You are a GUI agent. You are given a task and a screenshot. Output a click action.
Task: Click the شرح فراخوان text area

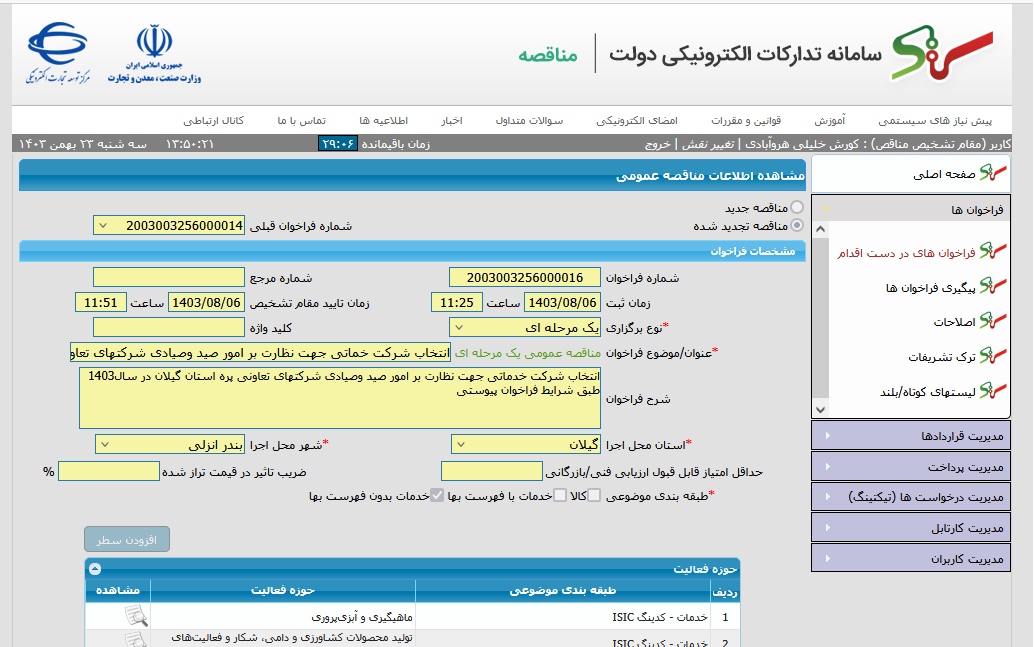tap(340, 398)
